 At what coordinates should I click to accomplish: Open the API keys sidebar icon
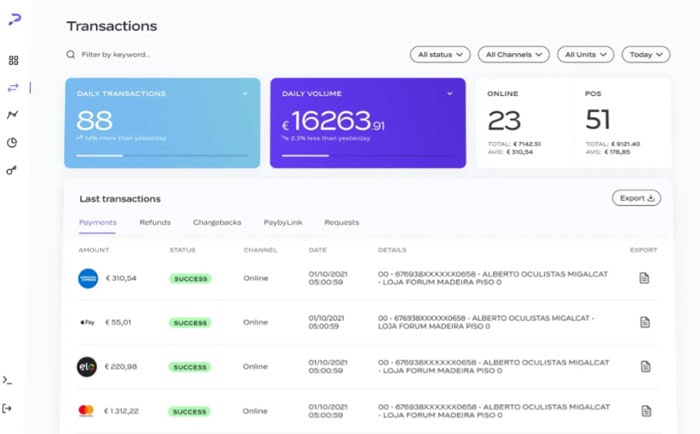(12, 170)
